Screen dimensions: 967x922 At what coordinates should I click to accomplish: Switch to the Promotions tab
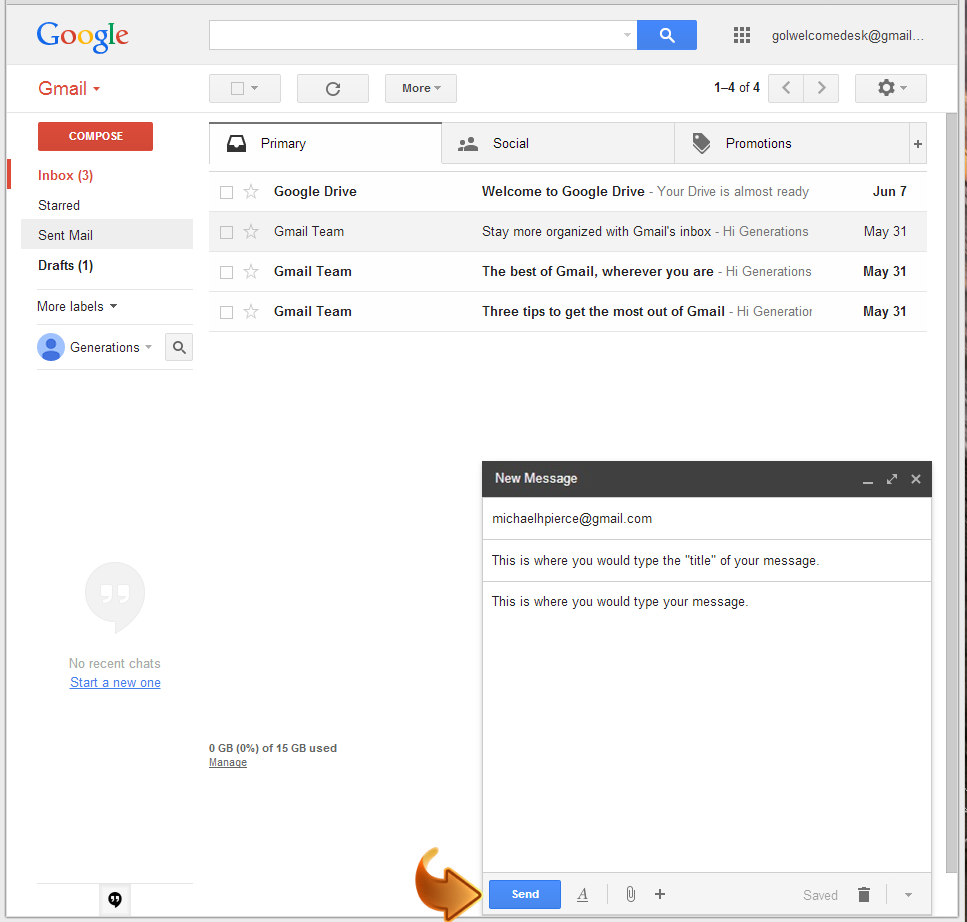pos(792,144)
